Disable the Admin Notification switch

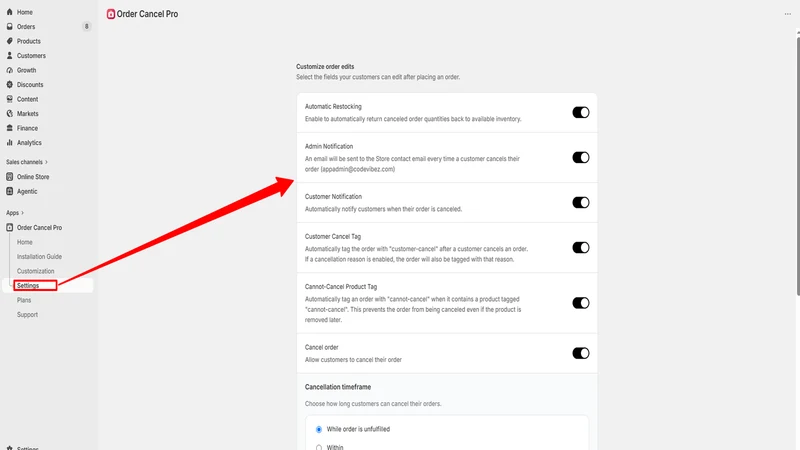pyautogui.click(x=581, y=157)
